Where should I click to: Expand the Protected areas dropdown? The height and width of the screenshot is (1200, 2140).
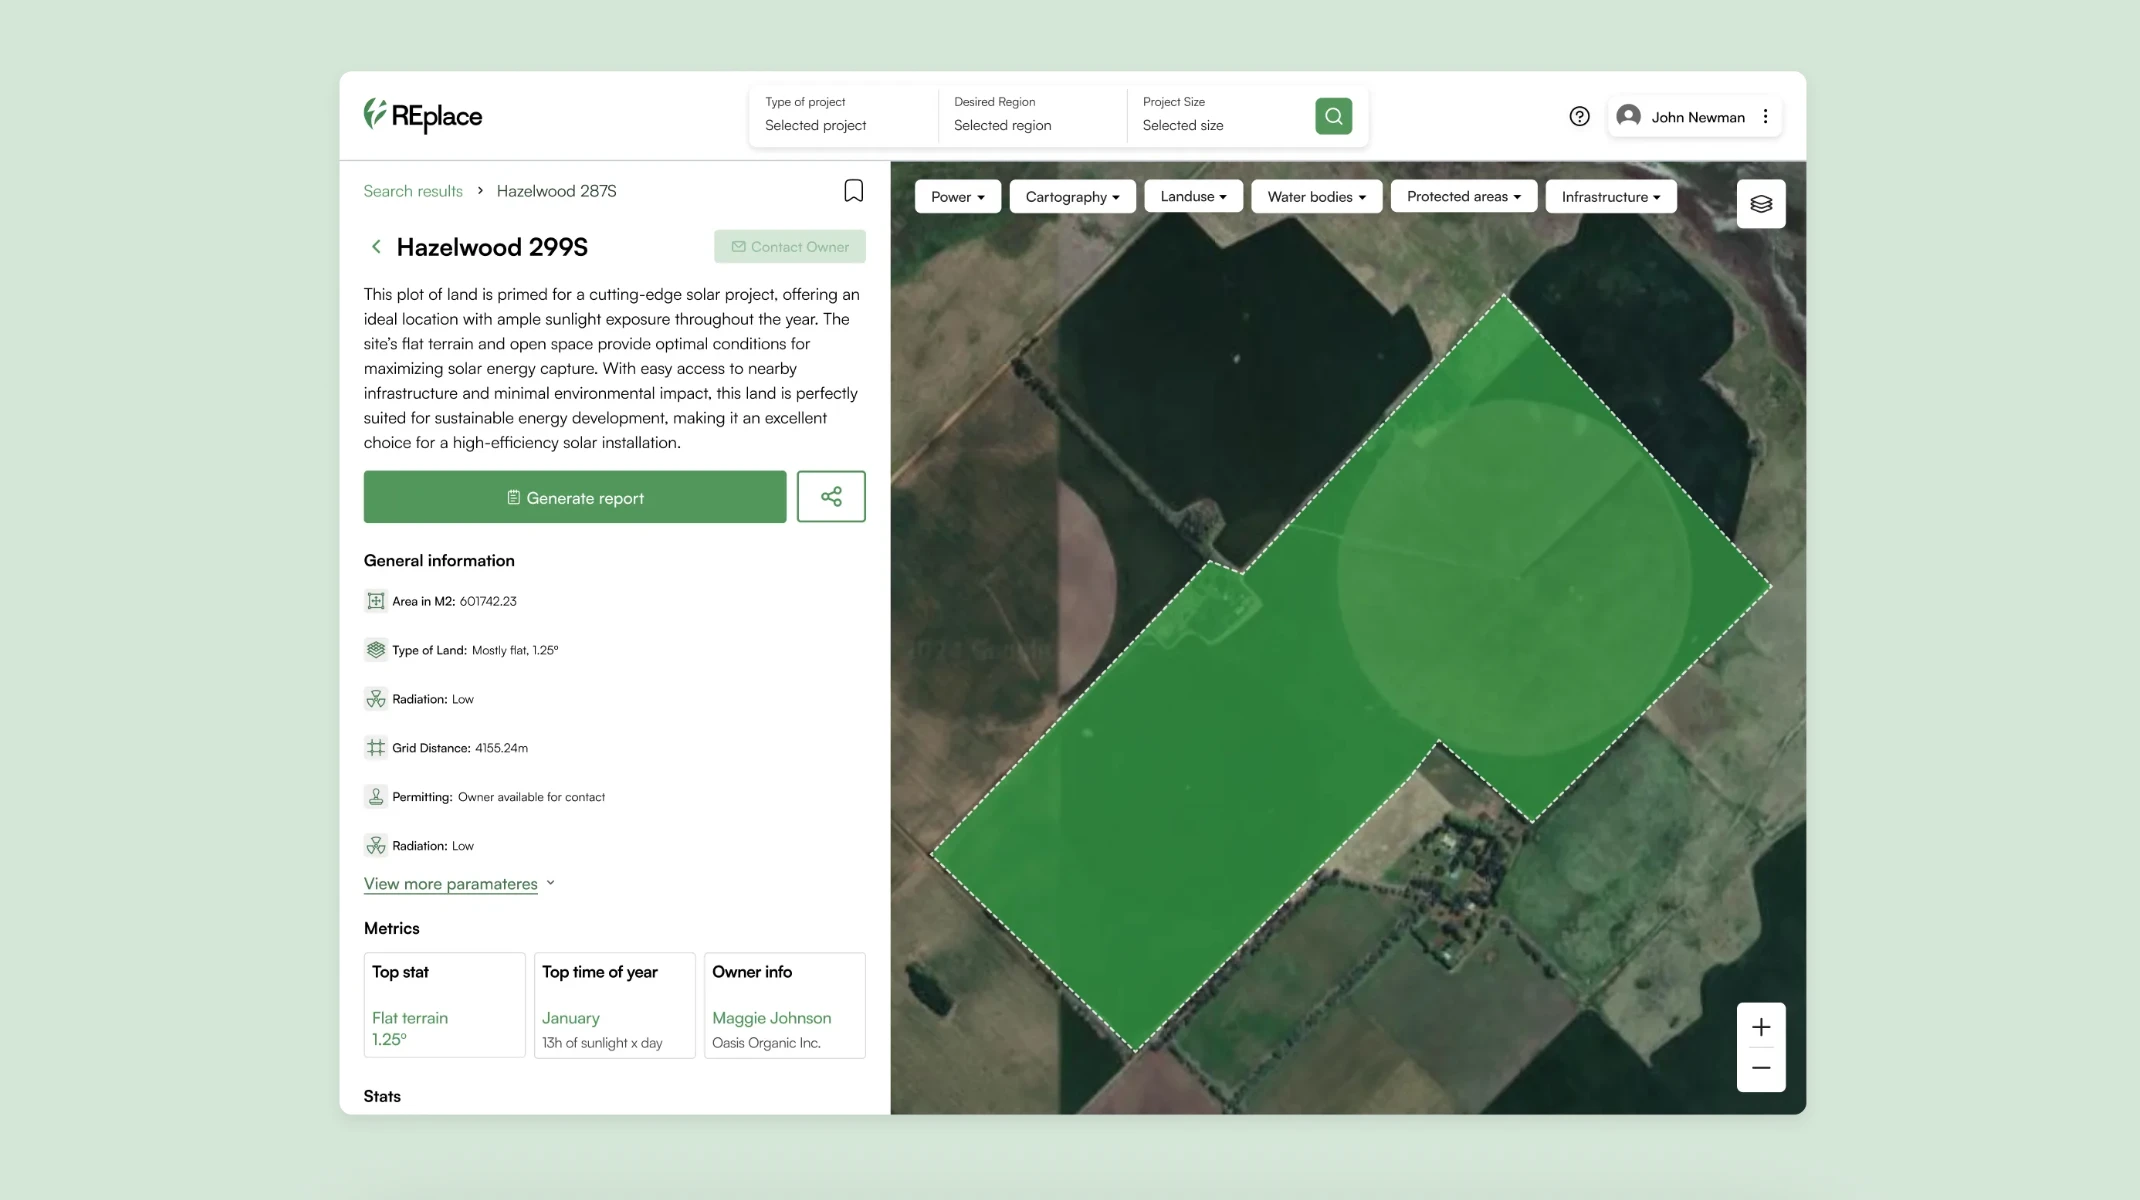click(1463, 197)
